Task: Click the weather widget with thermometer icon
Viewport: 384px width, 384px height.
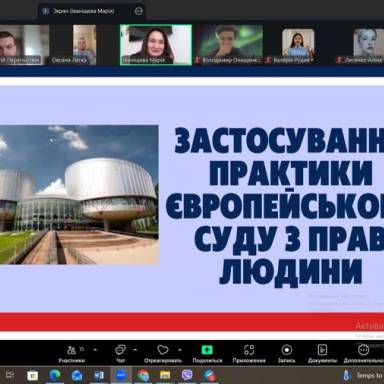Action: (363, 375)
